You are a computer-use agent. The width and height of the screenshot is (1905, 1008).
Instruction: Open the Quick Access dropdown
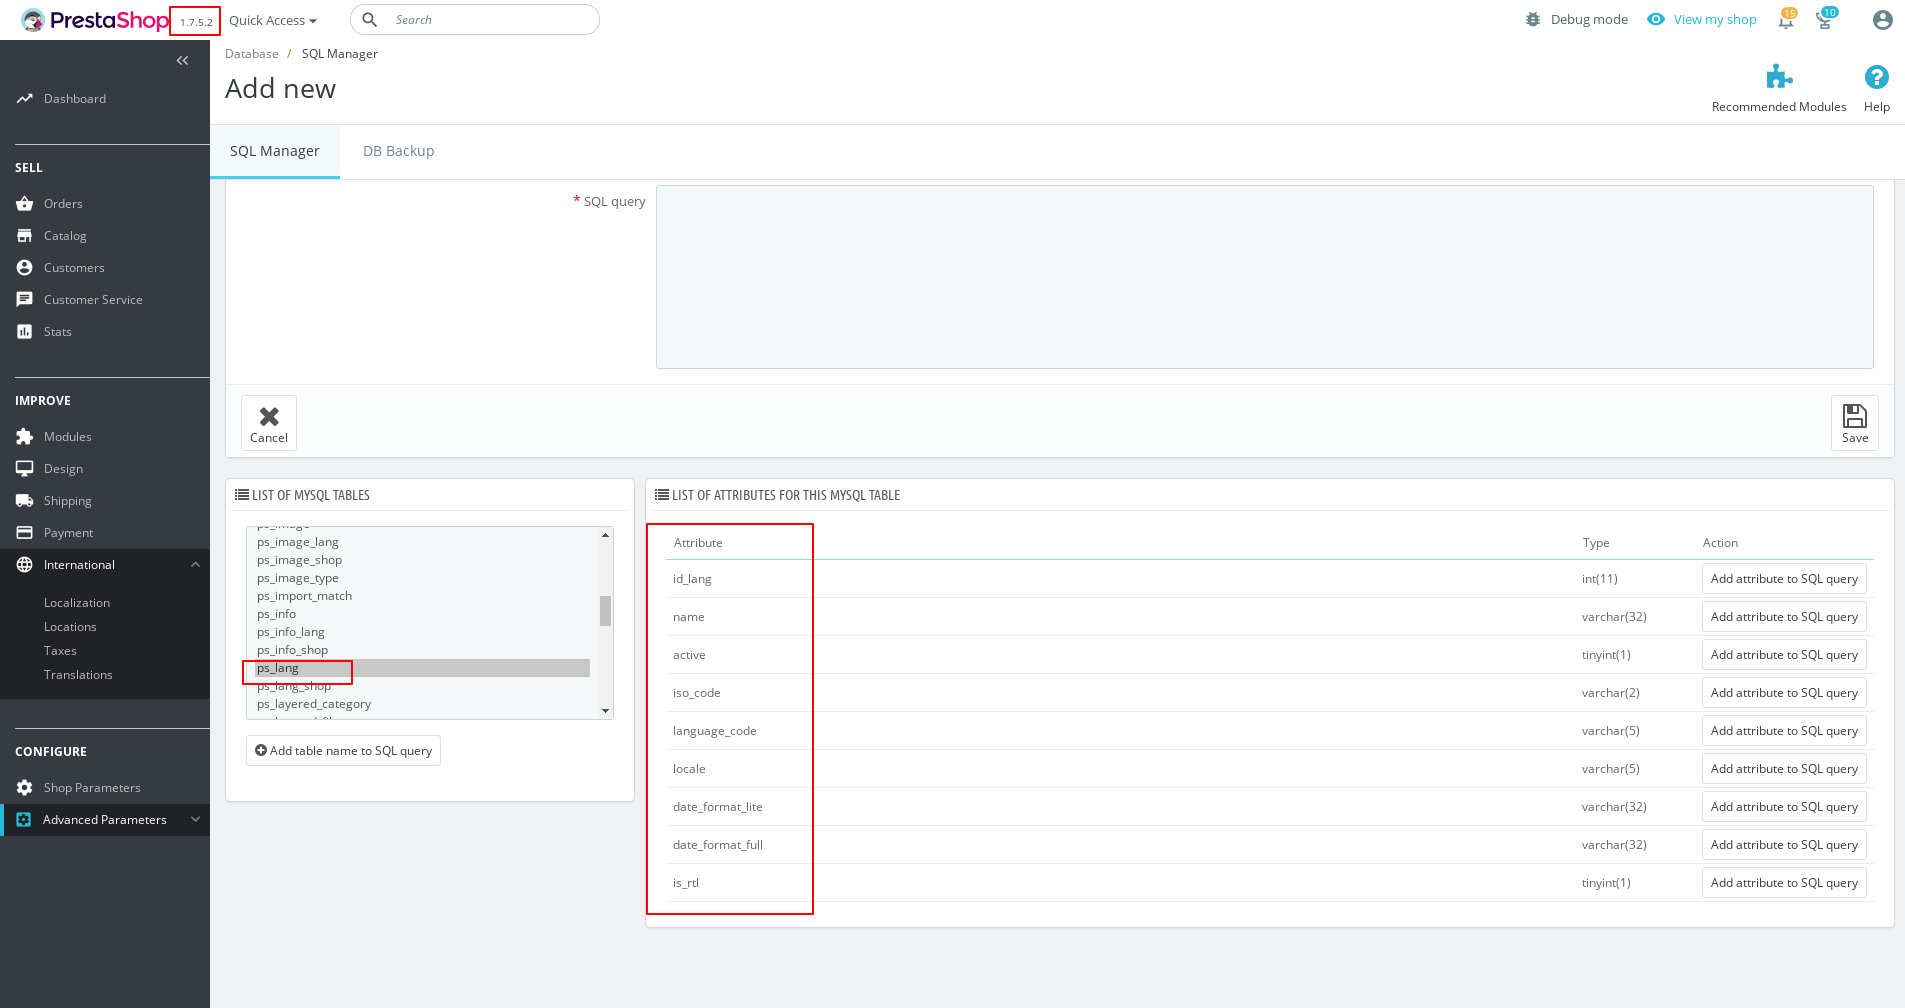coord(273,20)
